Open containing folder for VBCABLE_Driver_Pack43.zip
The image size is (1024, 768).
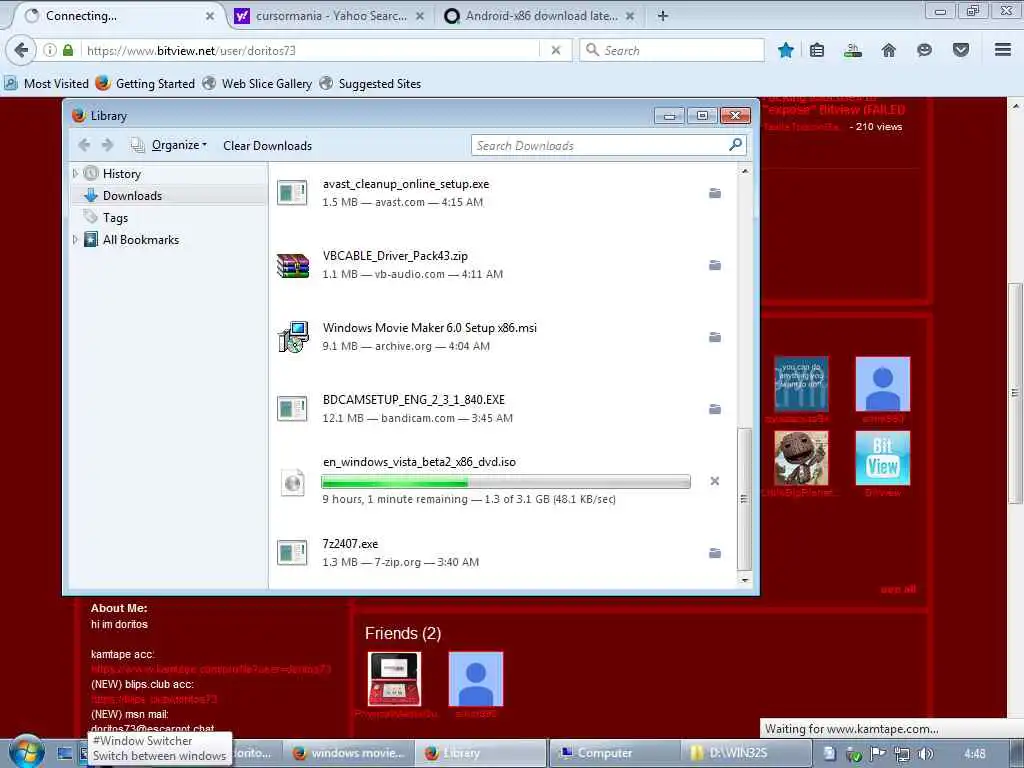pyautogui.click(x=714, y=265)
